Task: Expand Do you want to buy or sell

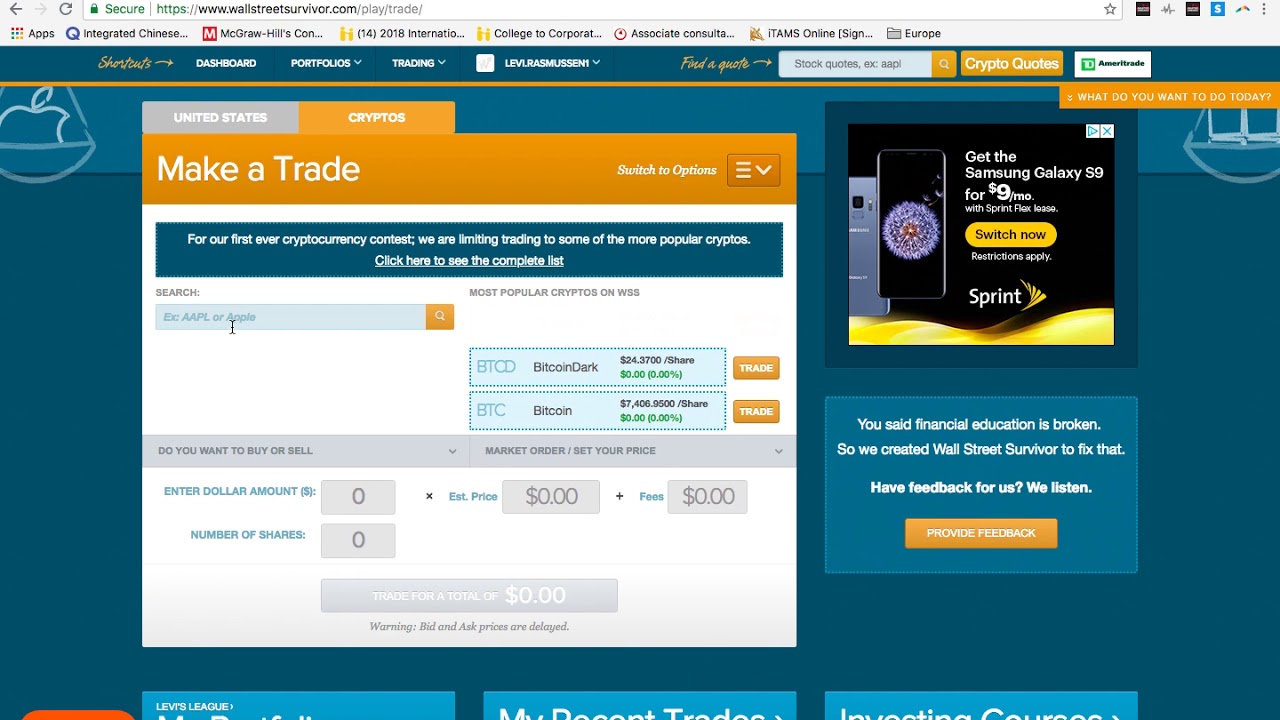Action: pyautogui.click(x=305, y=451)
